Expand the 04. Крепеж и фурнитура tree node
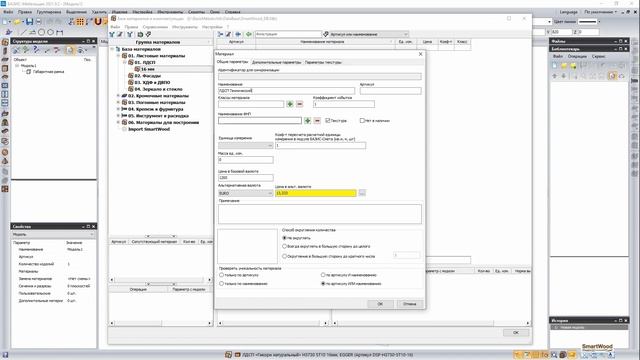 pos(118,109)
